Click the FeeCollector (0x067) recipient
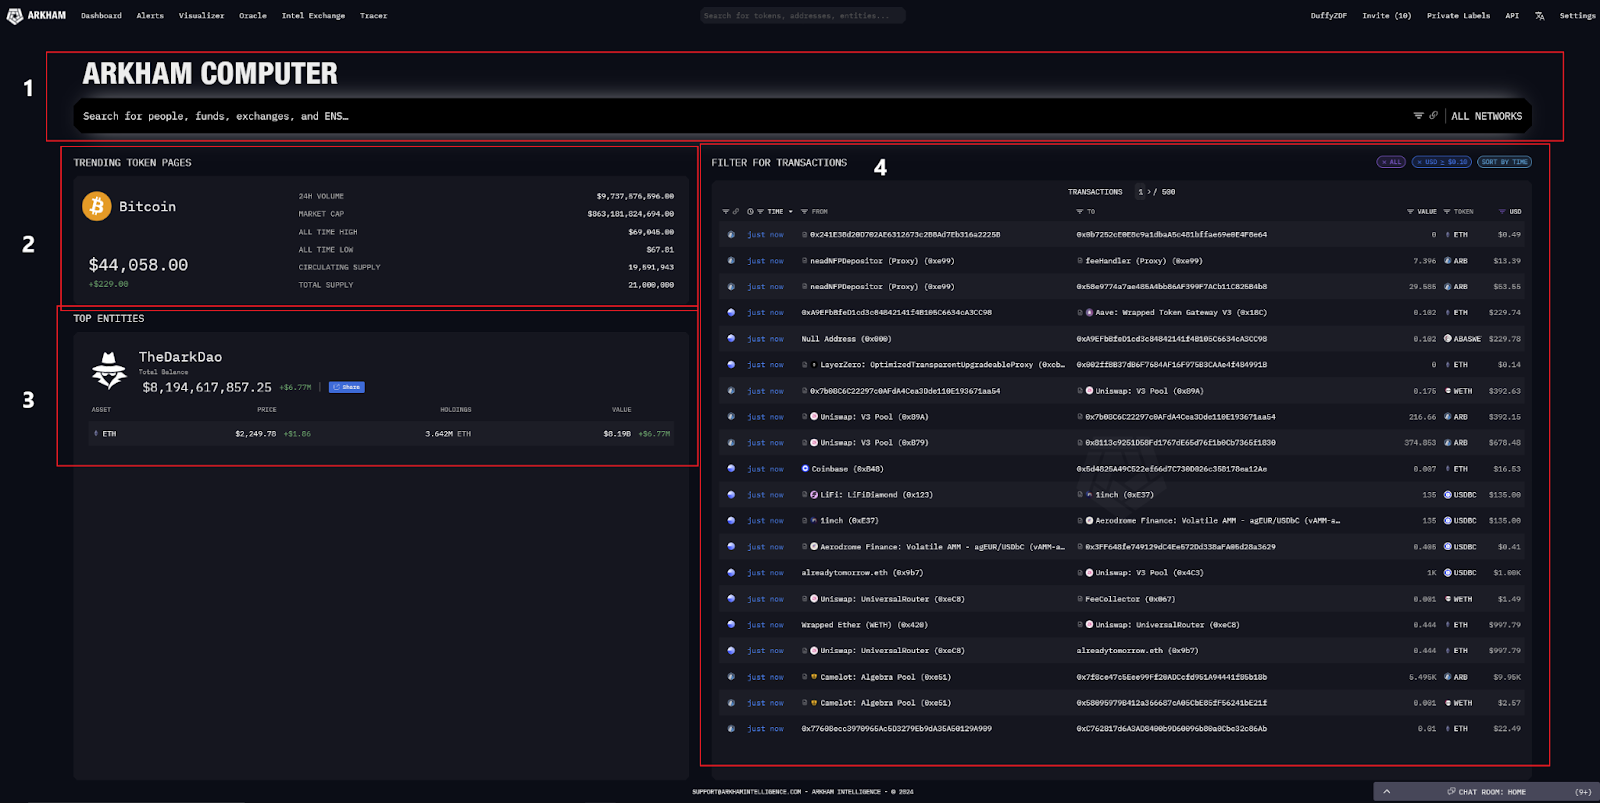Image resolution: width=1600 pixels, height=803 pixels. pos(1130,599)
